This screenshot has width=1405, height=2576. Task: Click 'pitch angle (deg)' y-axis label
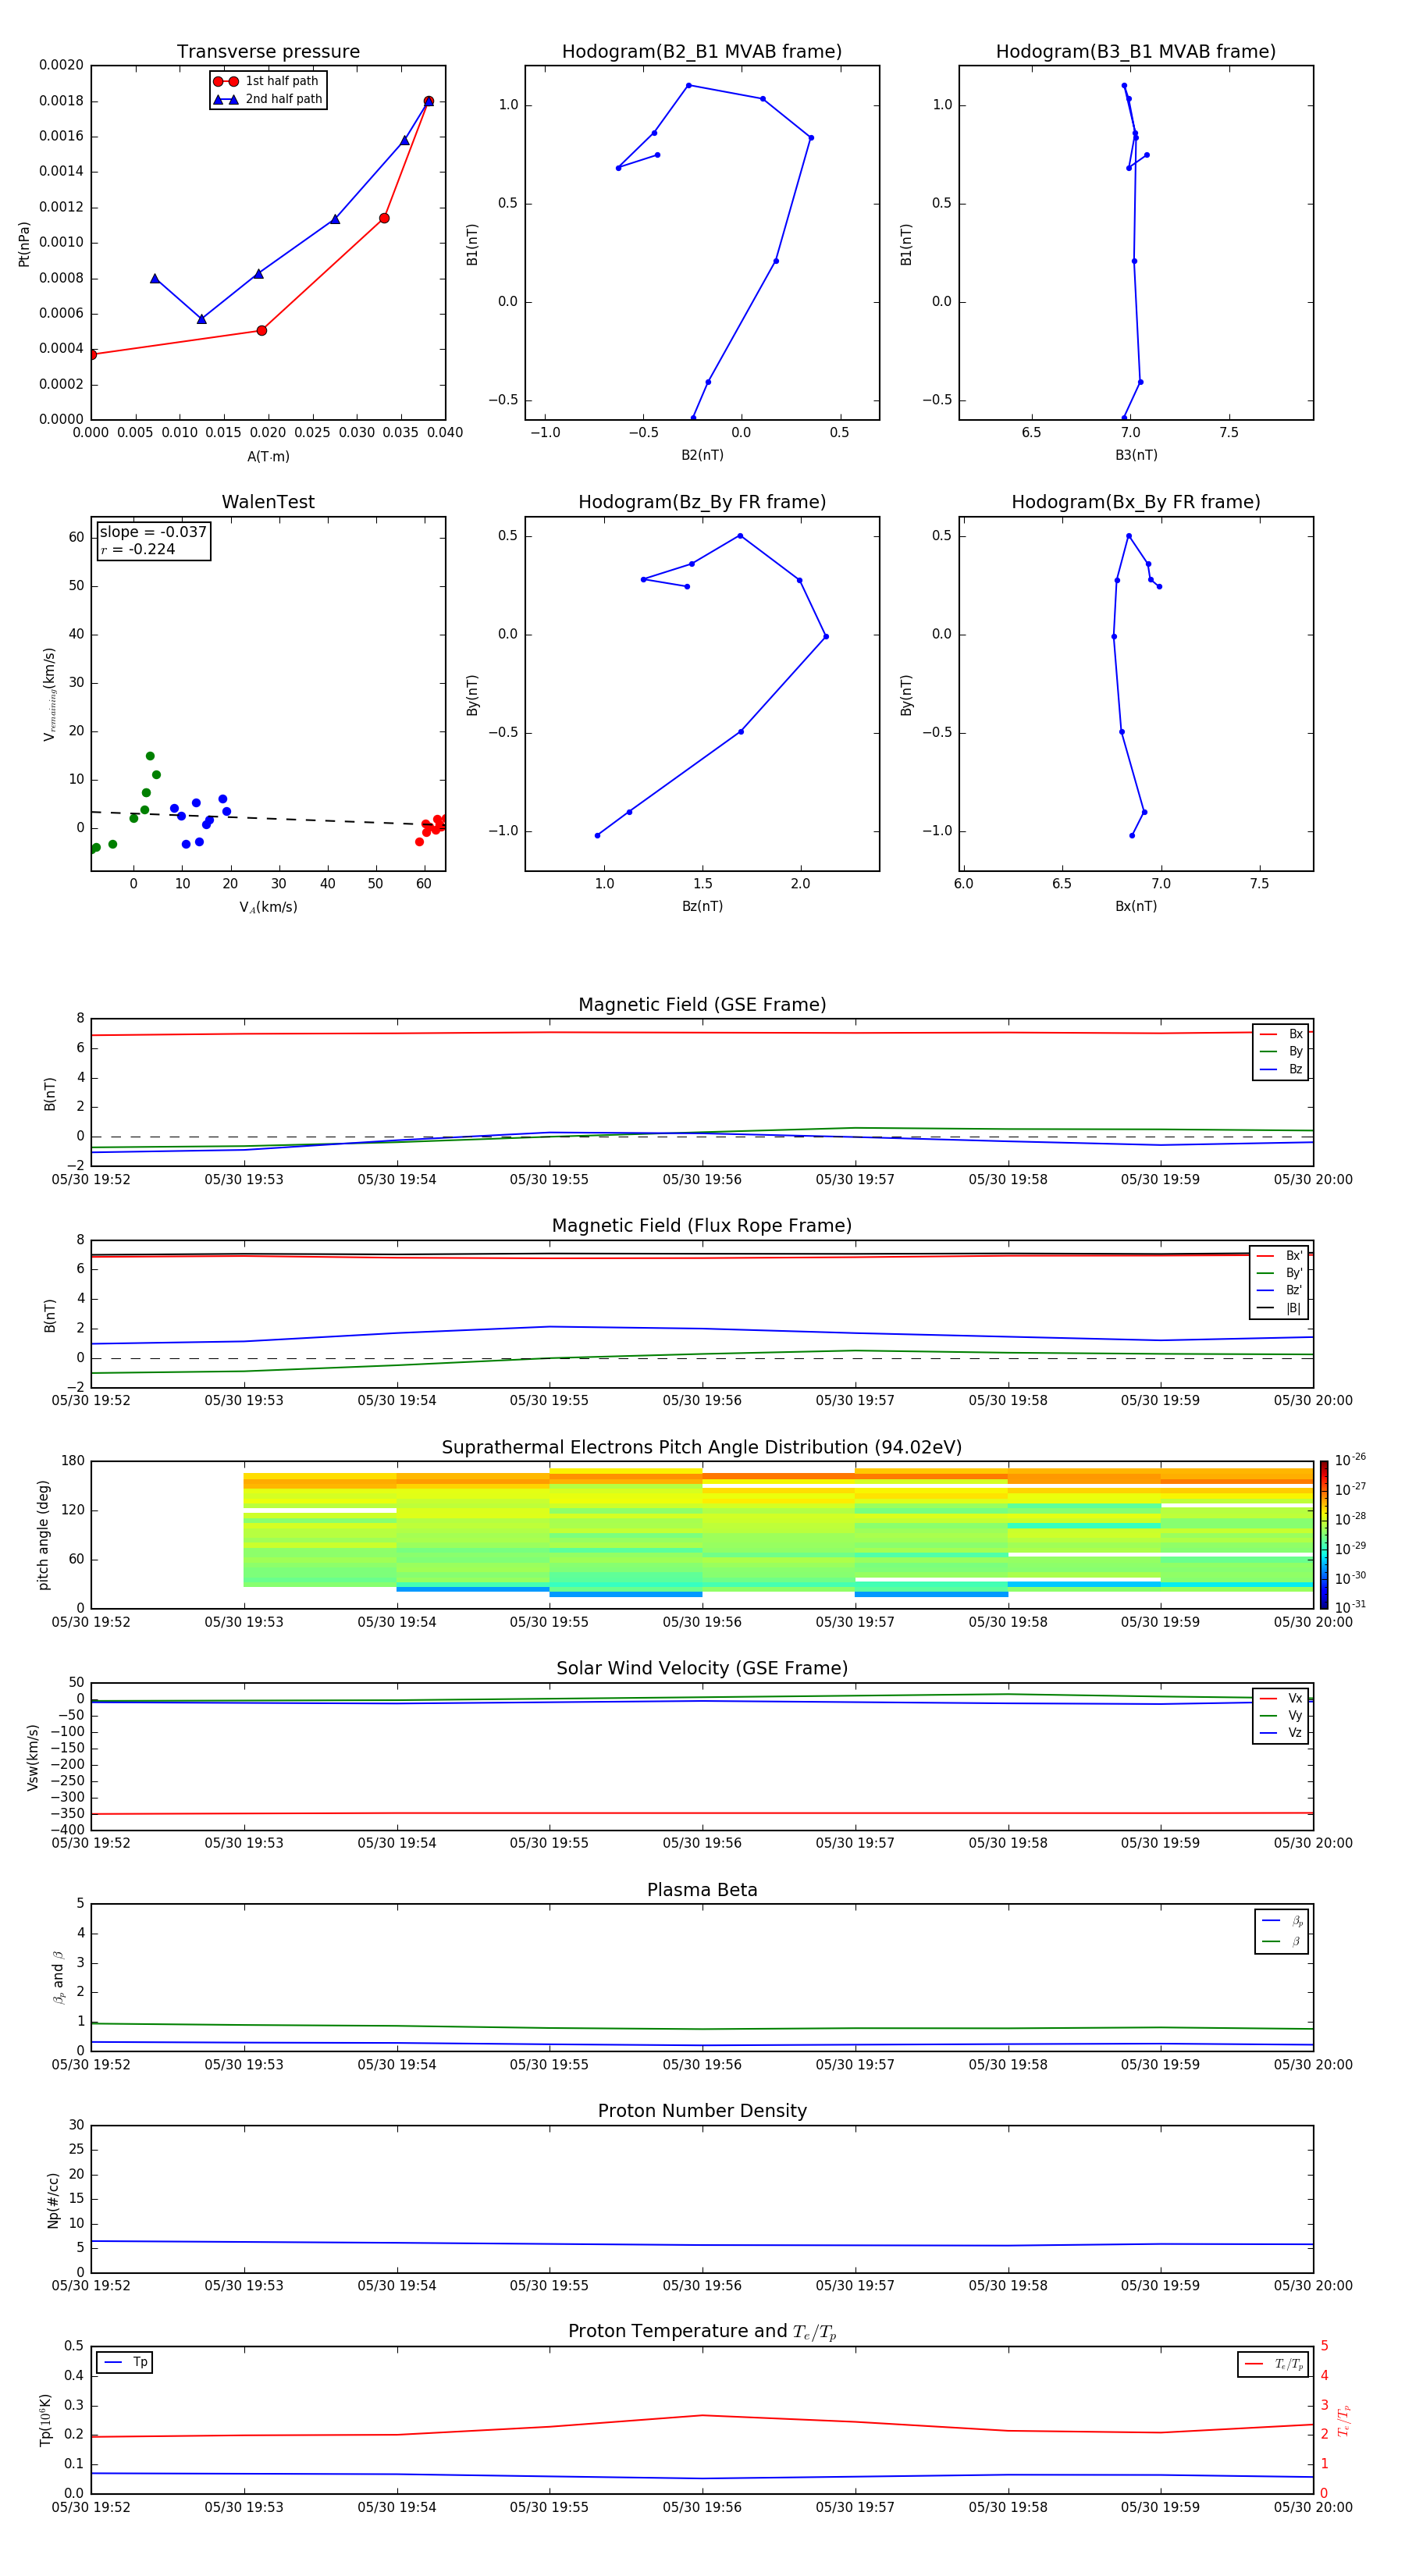(x=43, y=1535)
